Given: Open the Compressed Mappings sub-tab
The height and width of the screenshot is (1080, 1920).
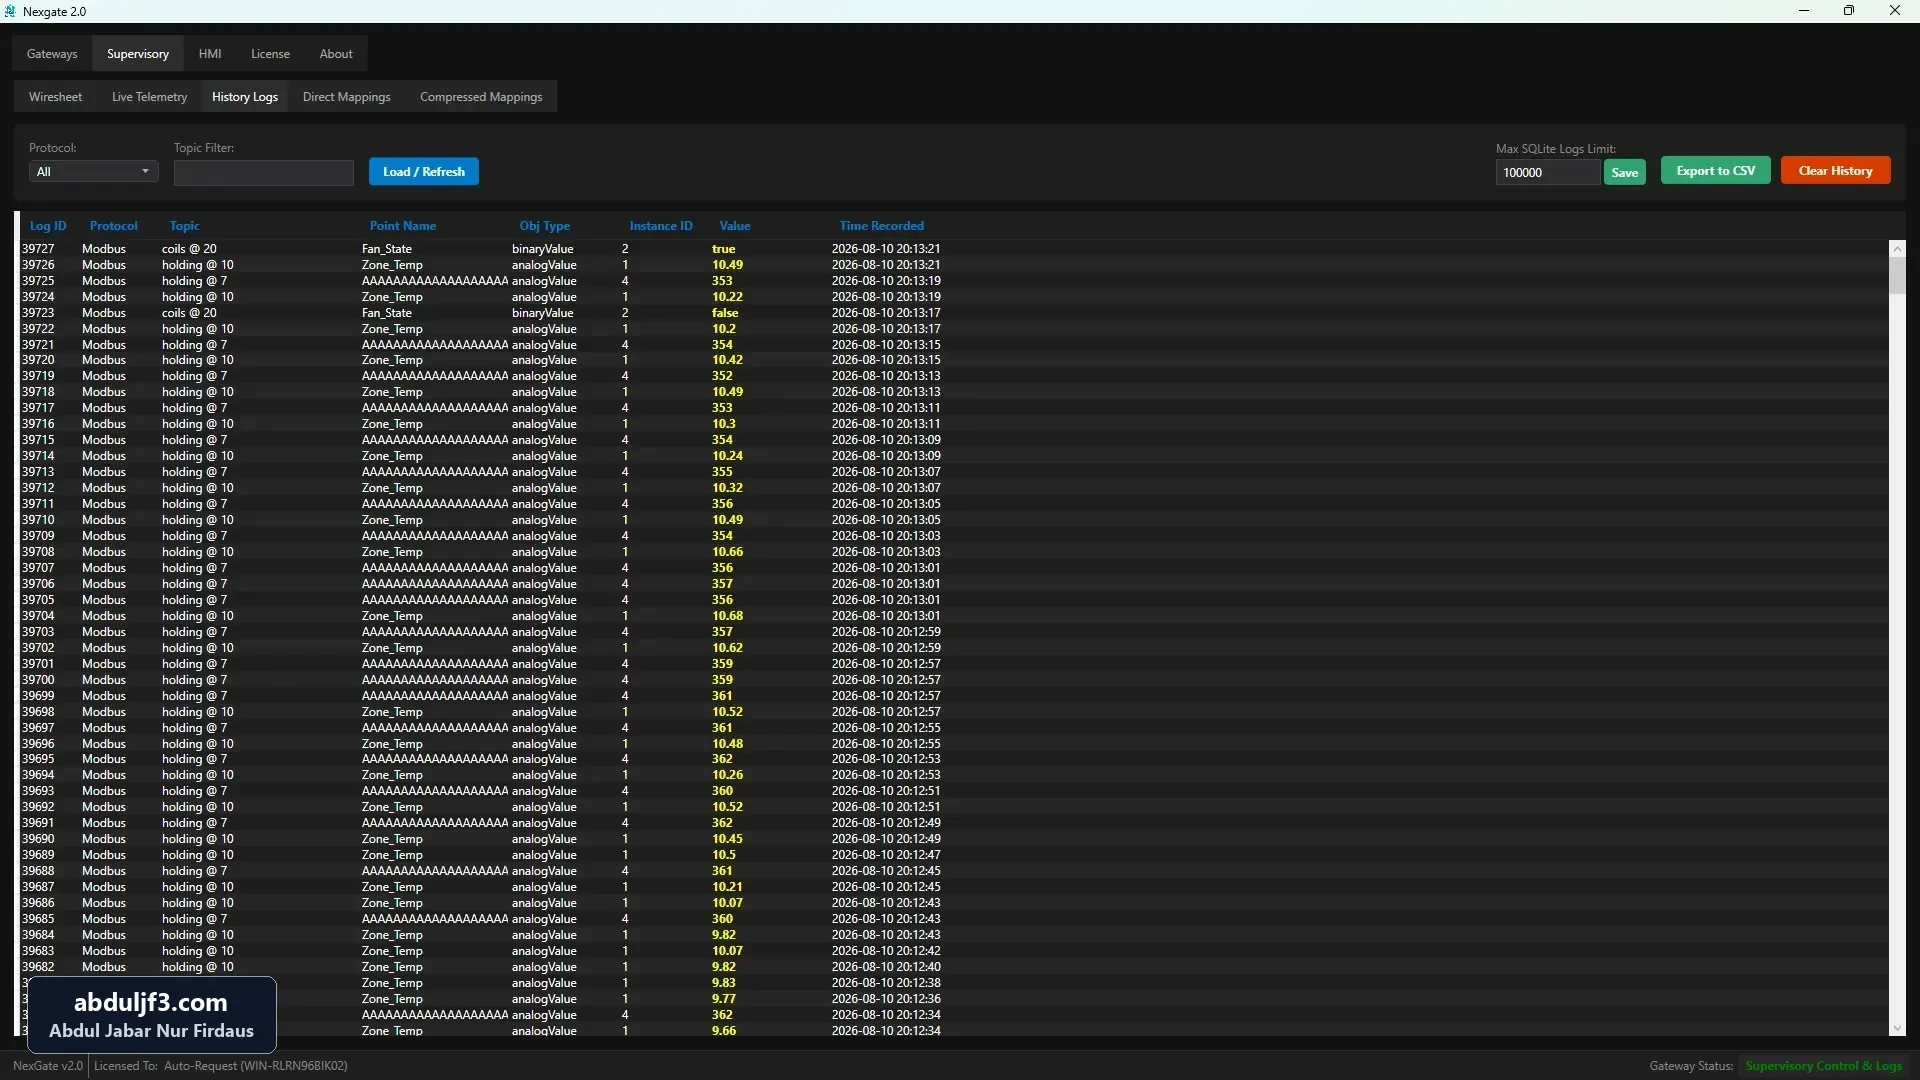Looking at the screenshot, I should click(x=481, y=97).
